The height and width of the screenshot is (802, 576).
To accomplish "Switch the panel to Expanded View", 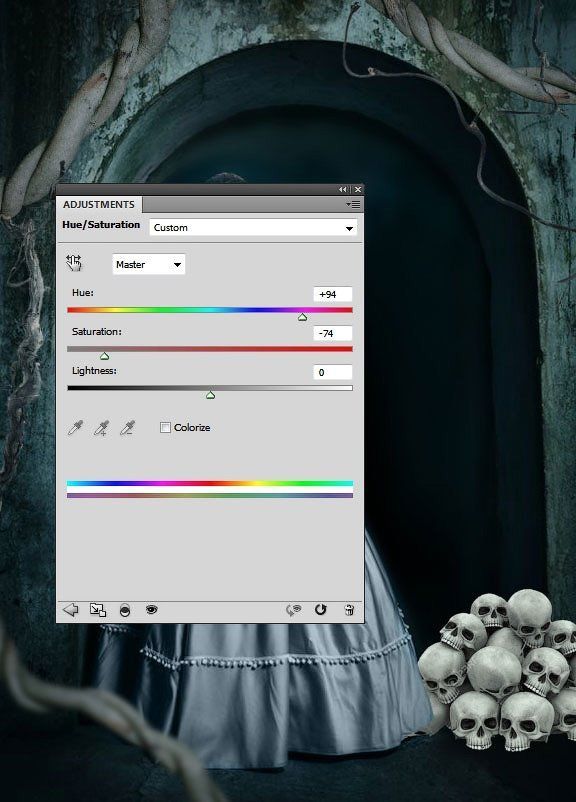I will coord(98,610).
